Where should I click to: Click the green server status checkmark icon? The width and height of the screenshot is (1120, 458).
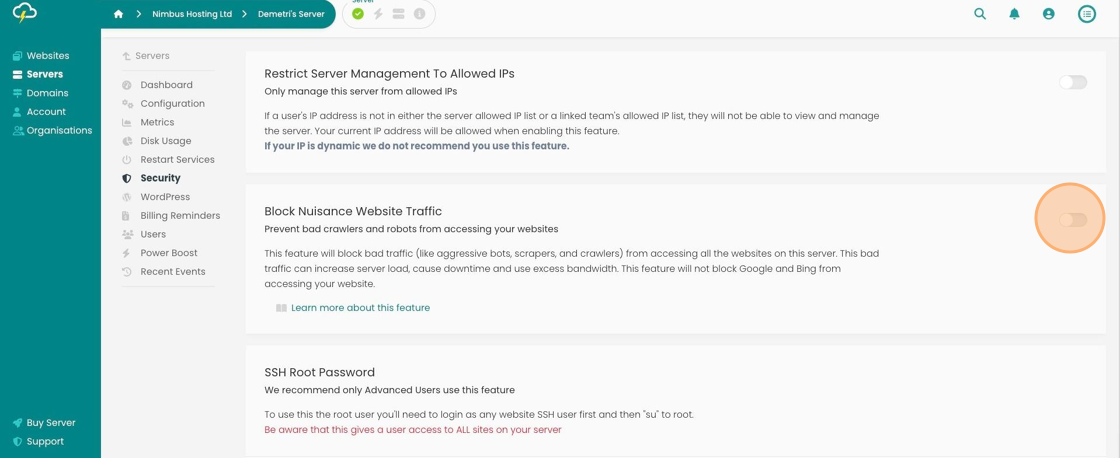358,14
